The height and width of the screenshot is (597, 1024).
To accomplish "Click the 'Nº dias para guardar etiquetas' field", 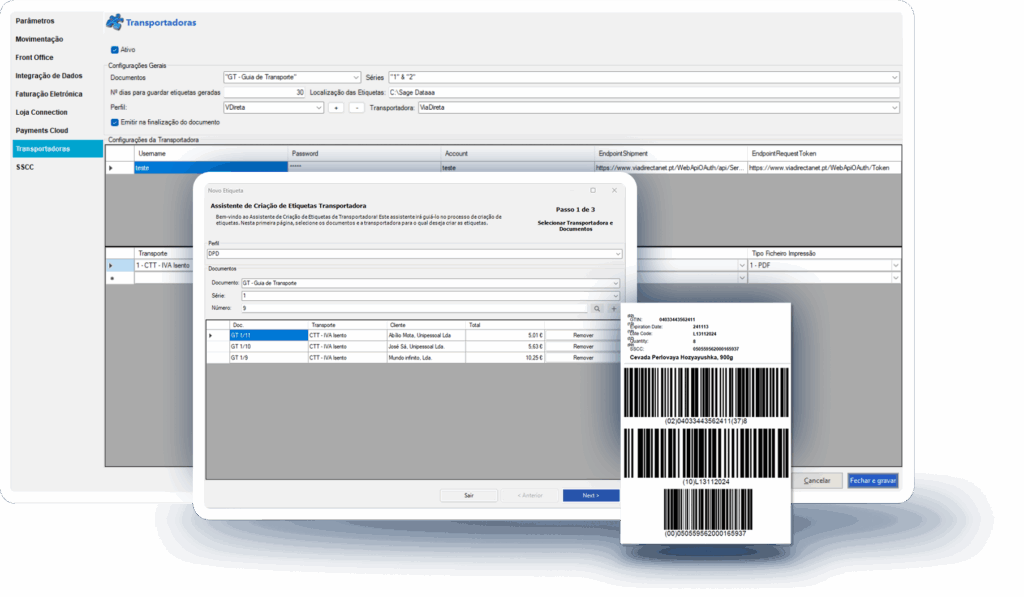I will pyautogui.click(x=264, y=93).
